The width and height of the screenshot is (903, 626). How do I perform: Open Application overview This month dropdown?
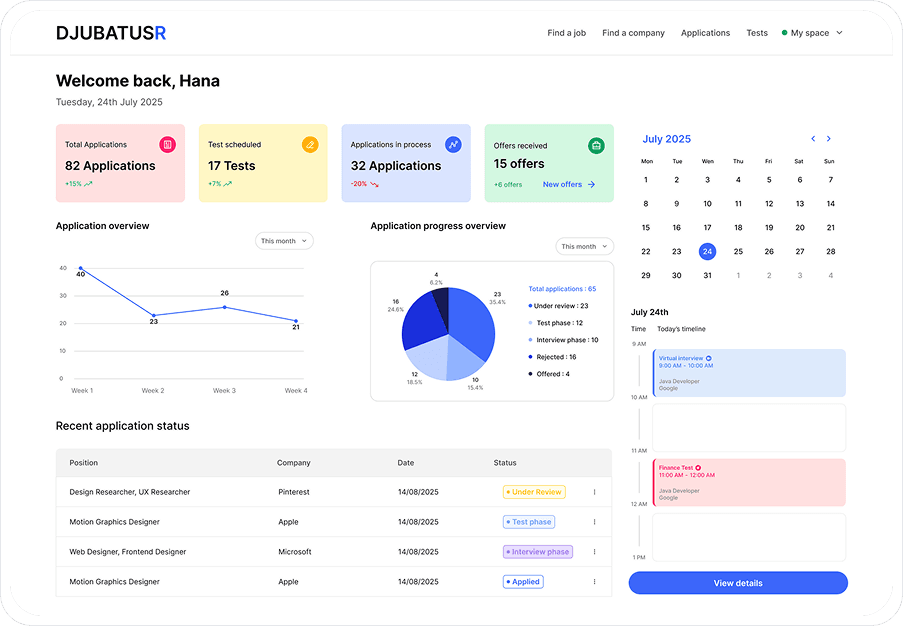(x=284, y=241)
